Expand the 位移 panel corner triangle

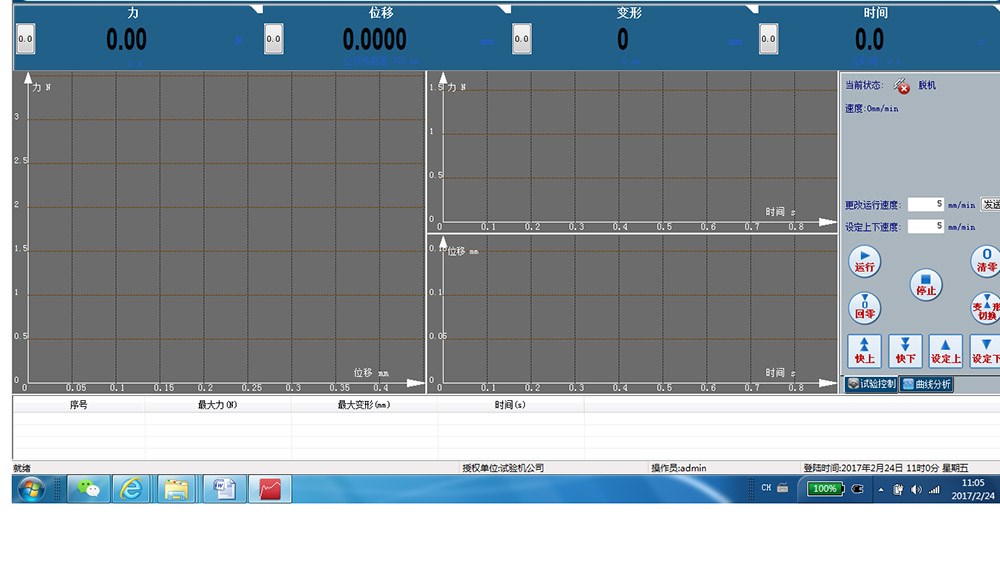504,9
